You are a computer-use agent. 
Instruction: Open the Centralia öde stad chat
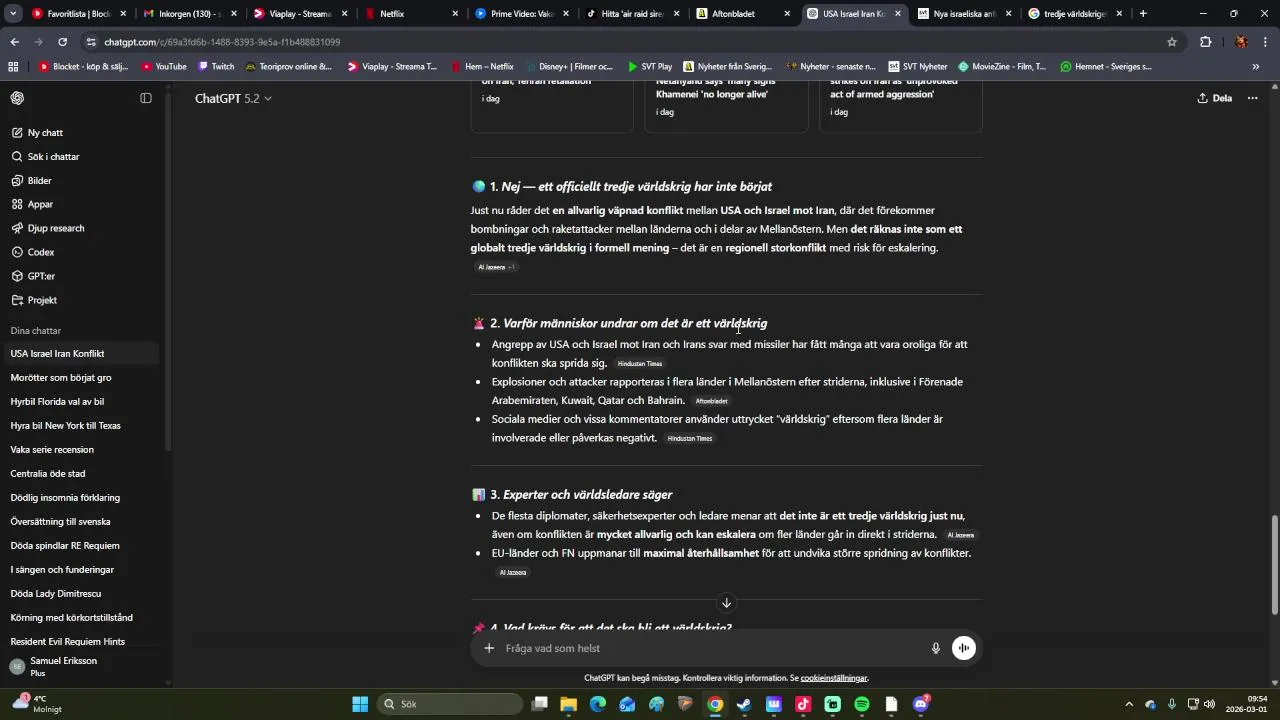80,474
